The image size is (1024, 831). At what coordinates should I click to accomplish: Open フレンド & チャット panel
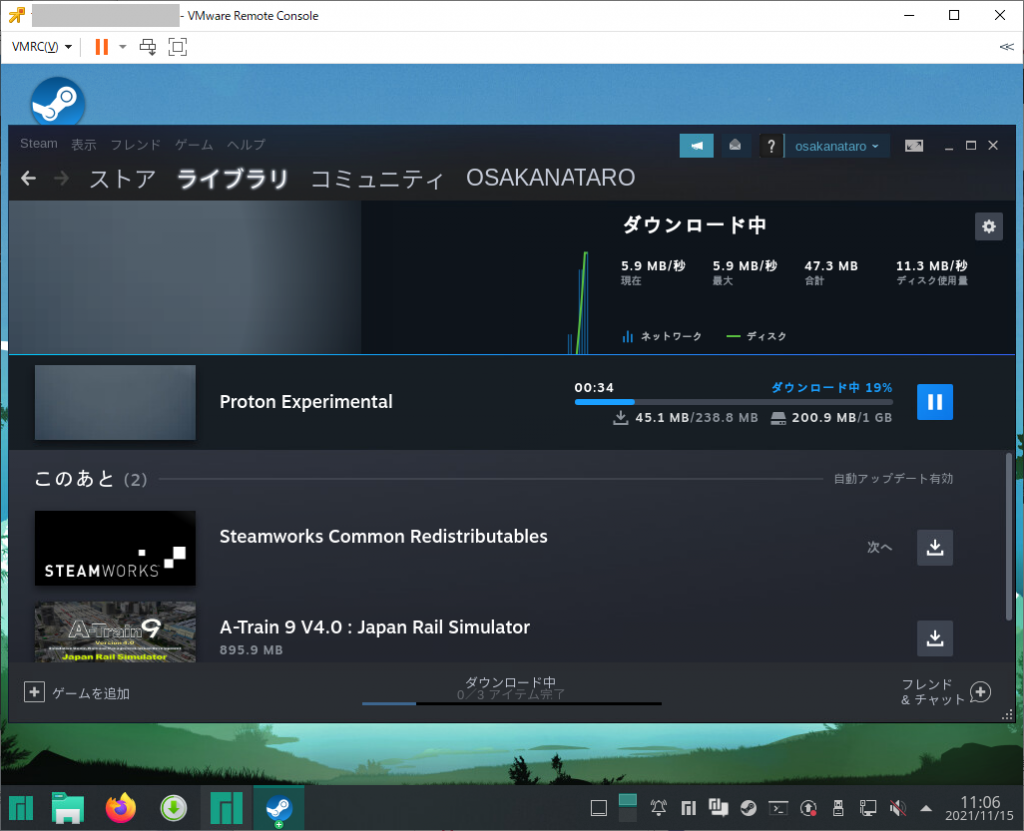click(x=946, y=692)
